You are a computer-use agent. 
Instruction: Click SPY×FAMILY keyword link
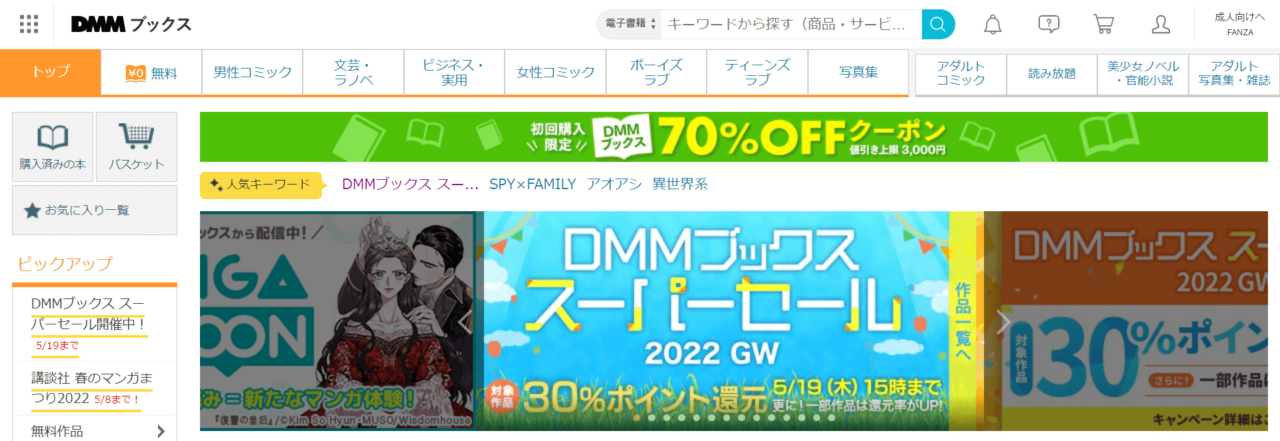click(532, 184)
